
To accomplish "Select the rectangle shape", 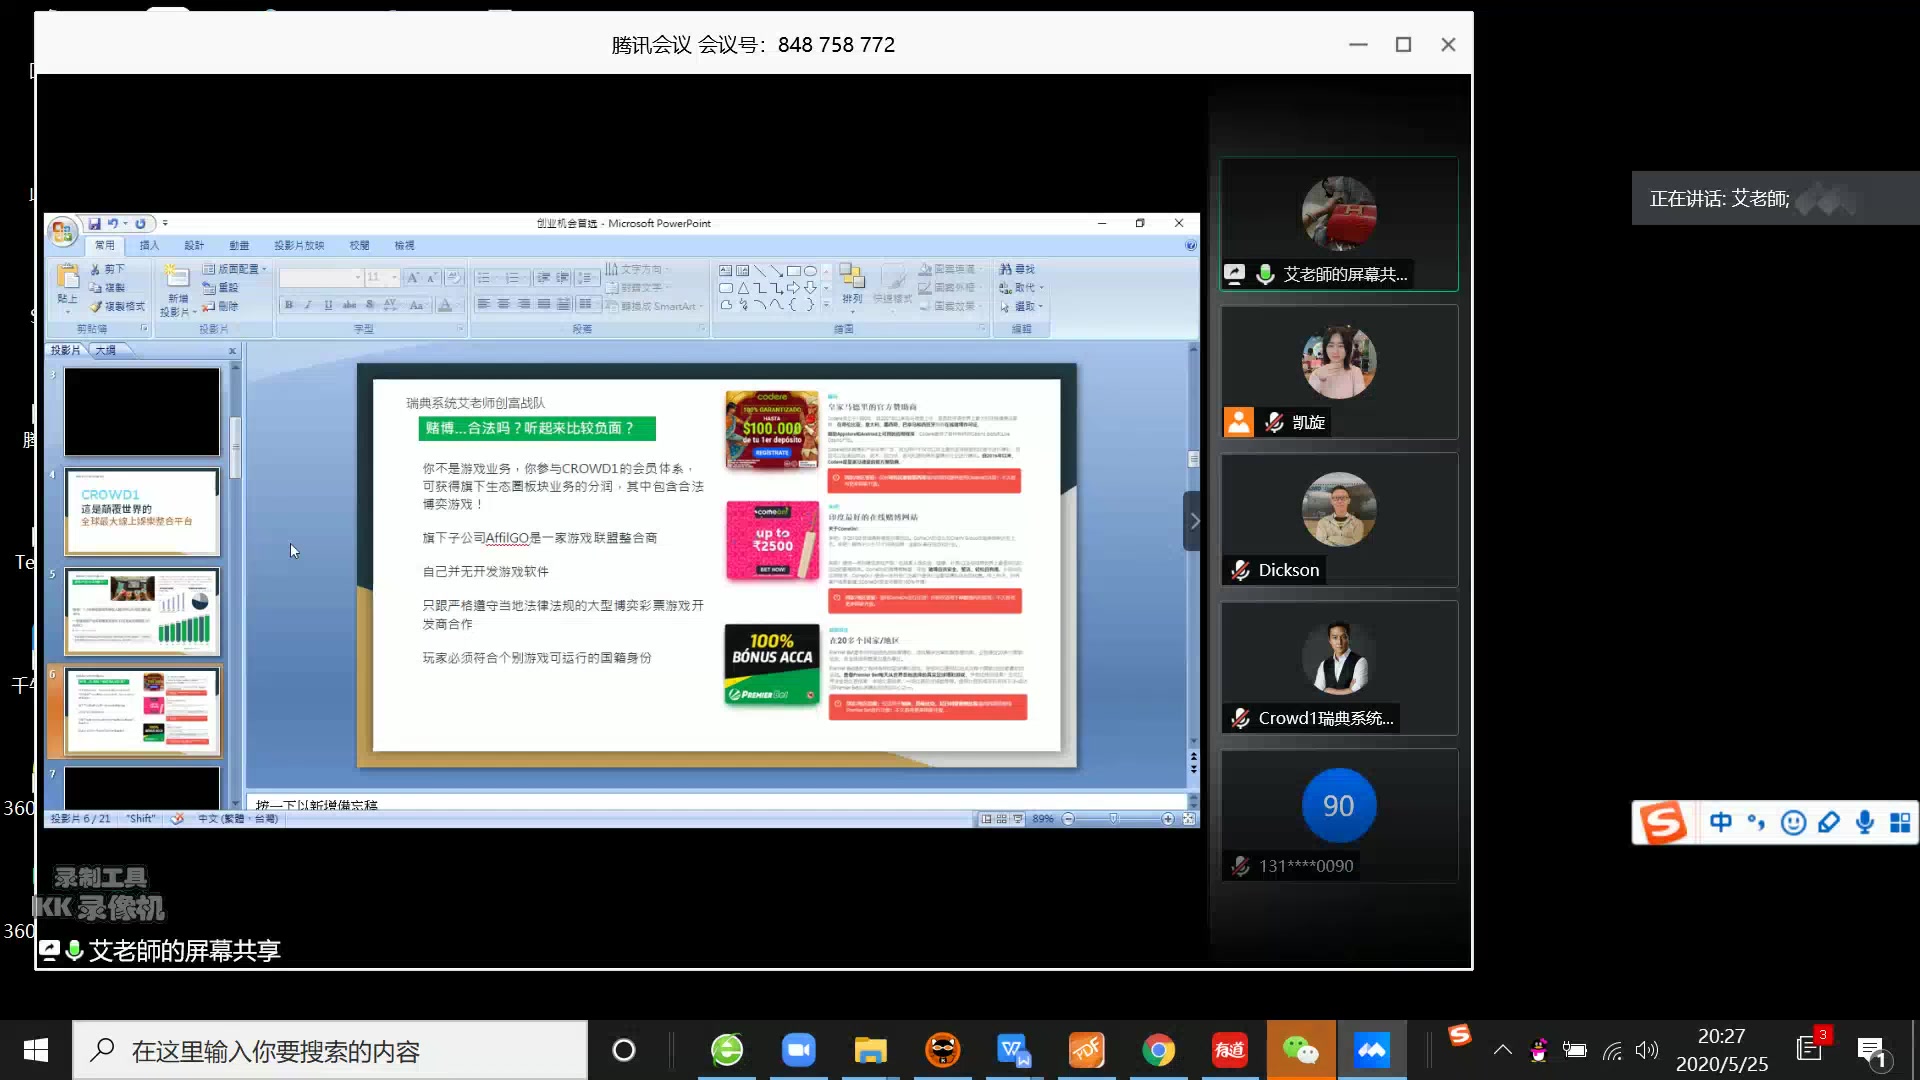I will coord(793,270).
